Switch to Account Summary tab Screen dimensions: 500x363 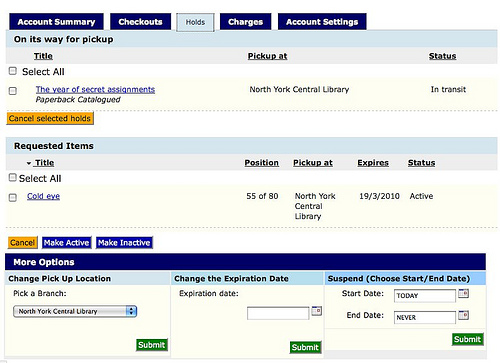(x=56, y=22)
